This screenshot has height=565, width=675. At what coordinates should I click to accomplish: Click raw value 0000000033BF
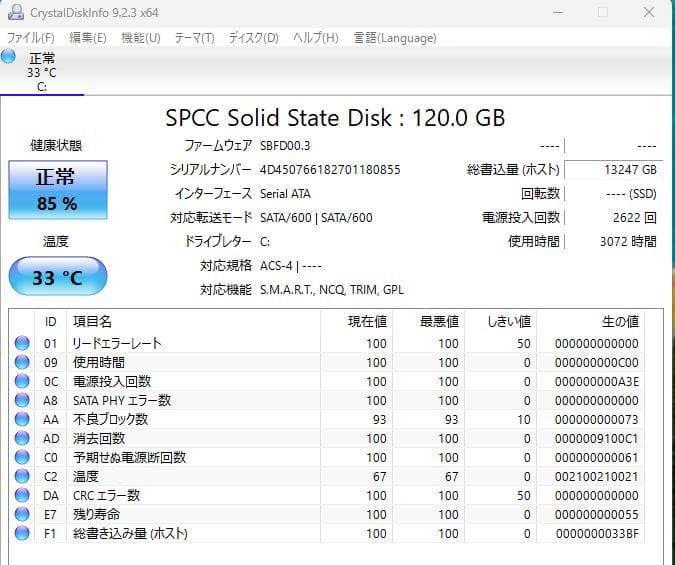(x=597, y=534)
